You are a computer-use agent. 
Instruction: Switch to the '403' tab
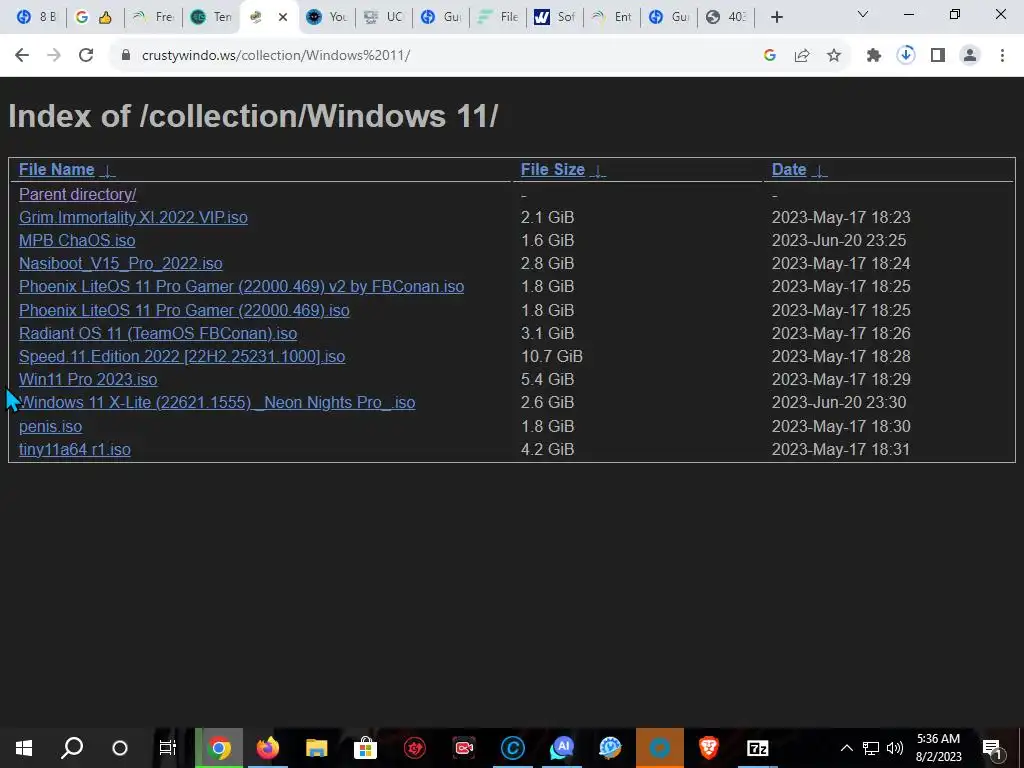click(x=726, y=17)
